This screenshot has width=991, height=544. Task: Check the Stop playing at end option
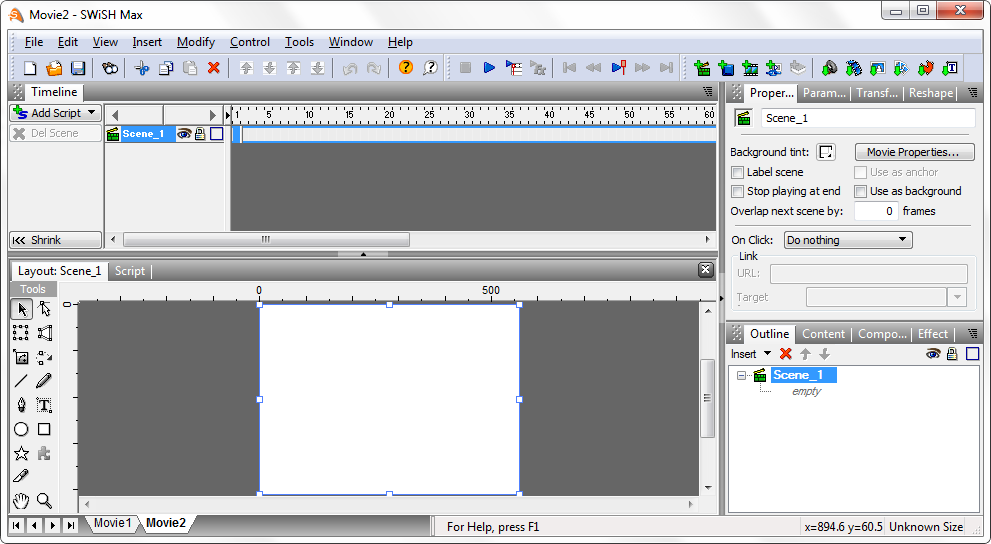click(x=738, y=191)
